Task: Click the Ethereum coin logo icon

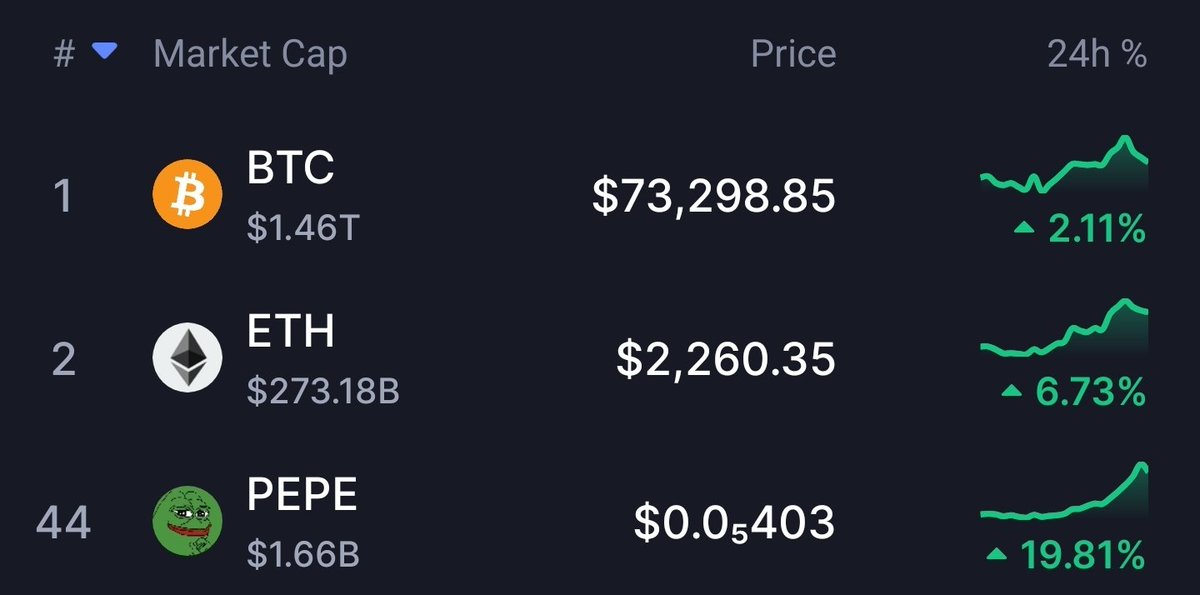Action: (185, 358)
